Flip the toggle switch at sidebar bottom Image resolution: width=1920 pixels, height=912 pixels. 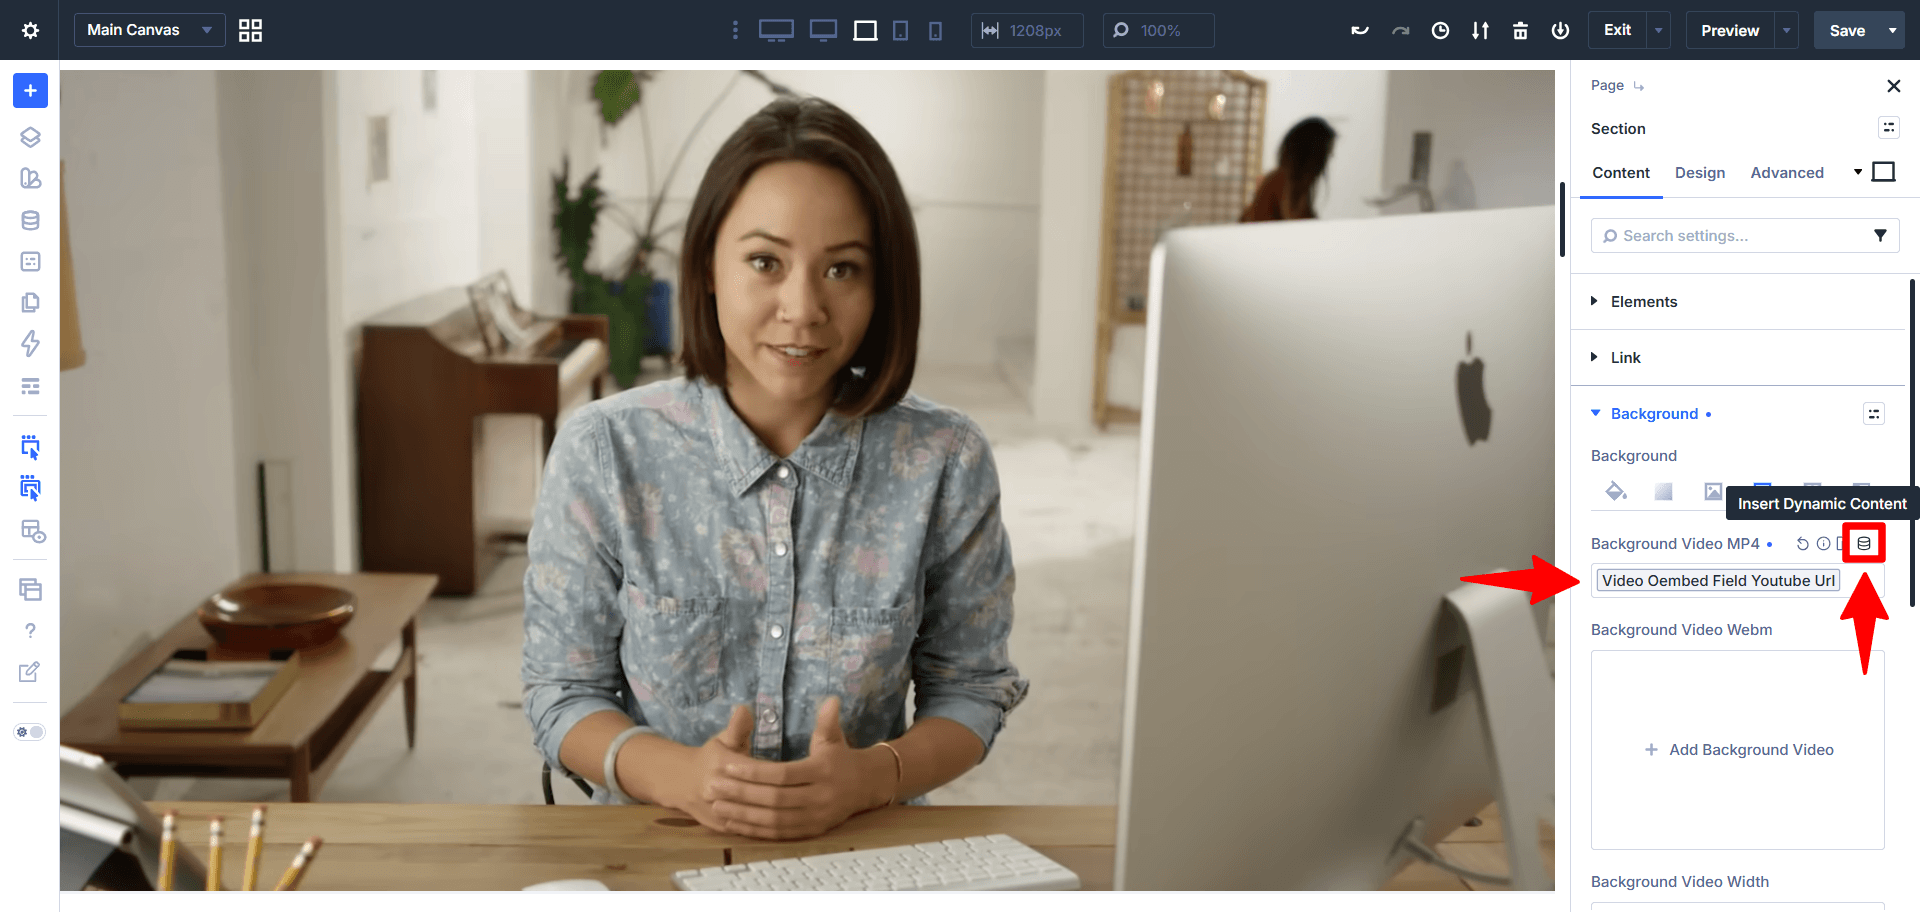point(30,732)
